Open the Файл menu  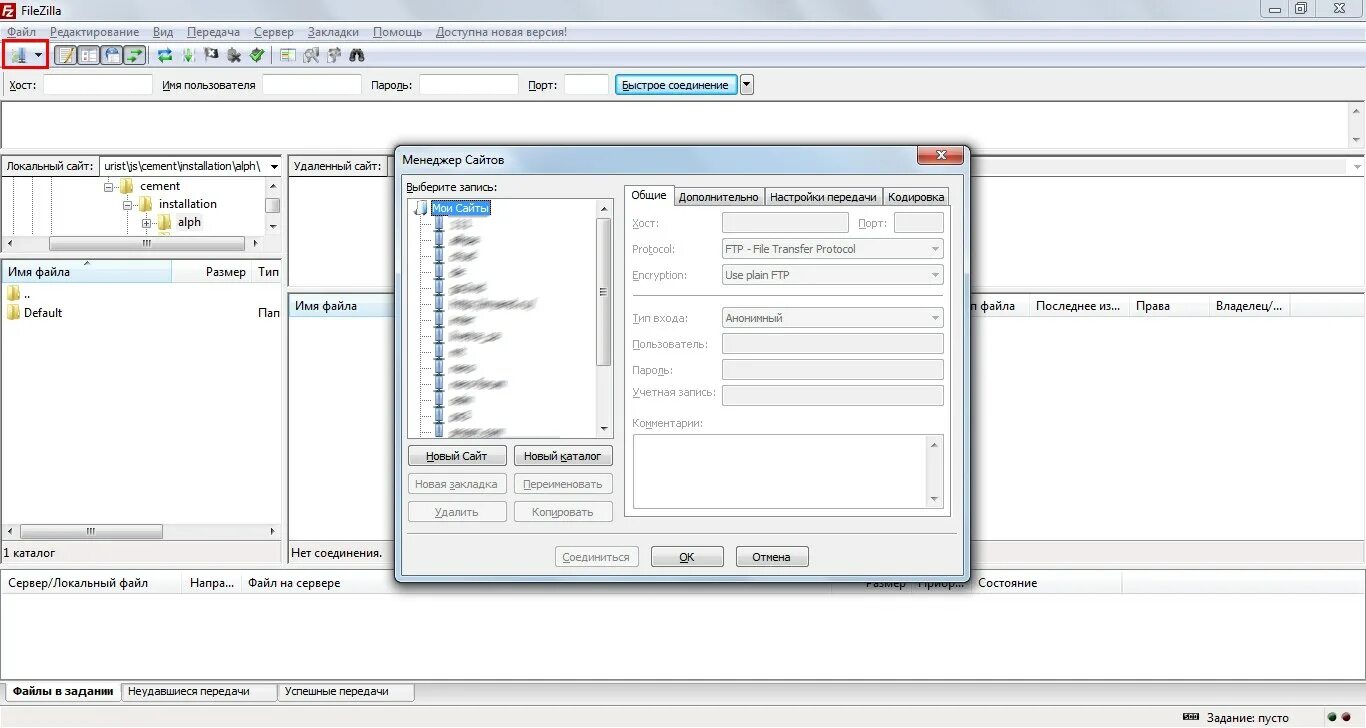click(x=21, y=32)
